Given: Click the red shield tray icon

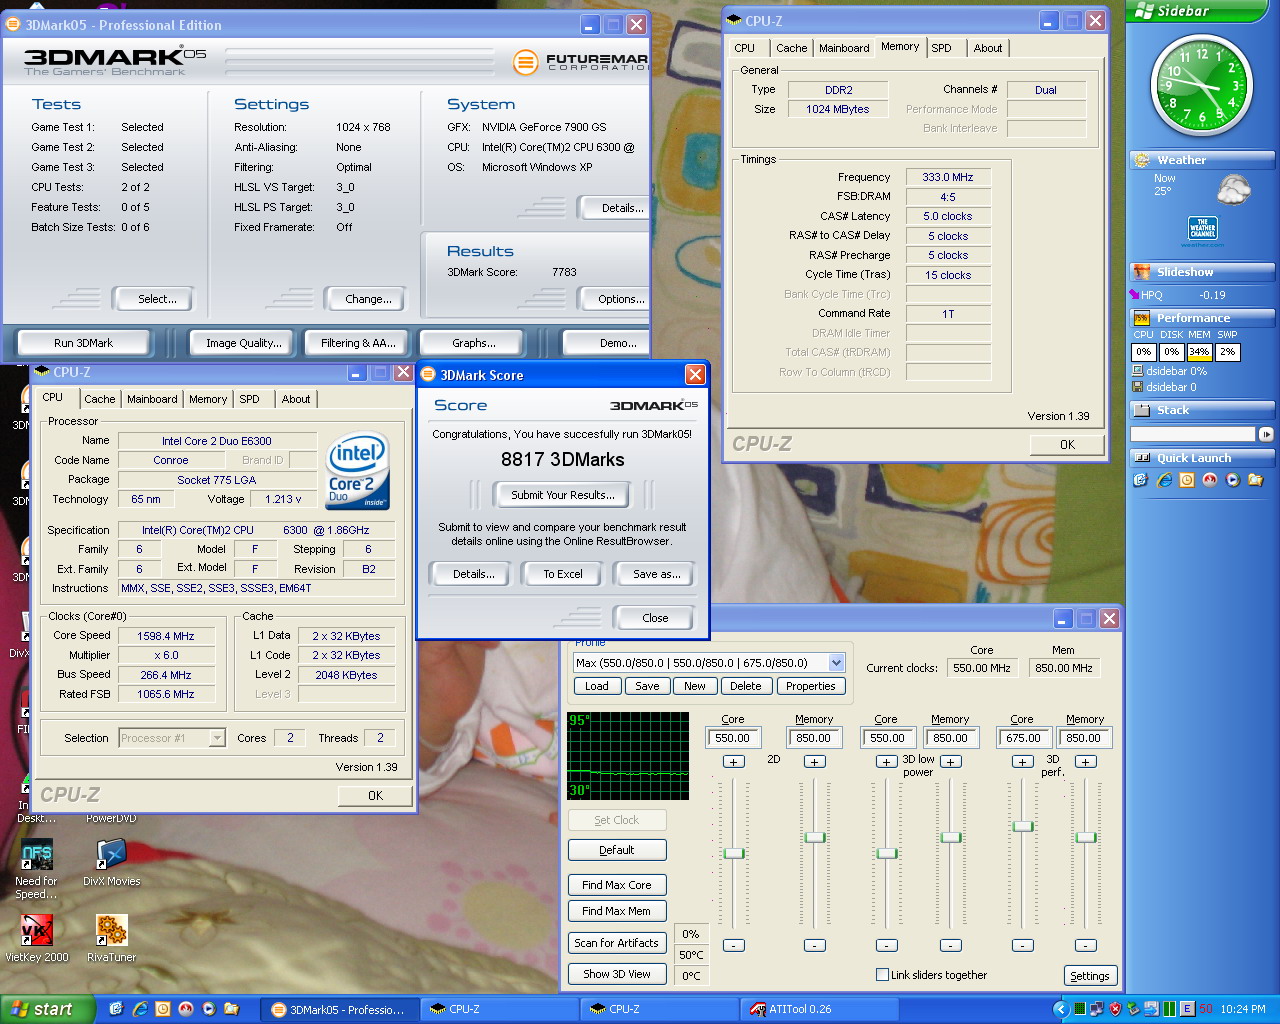Looking at the screenshot, I should tap(1115, 1009).
